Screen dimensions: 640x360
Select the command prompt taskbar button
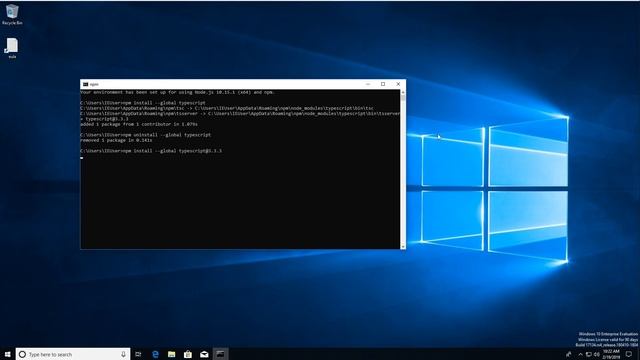(x=220, y=354)
